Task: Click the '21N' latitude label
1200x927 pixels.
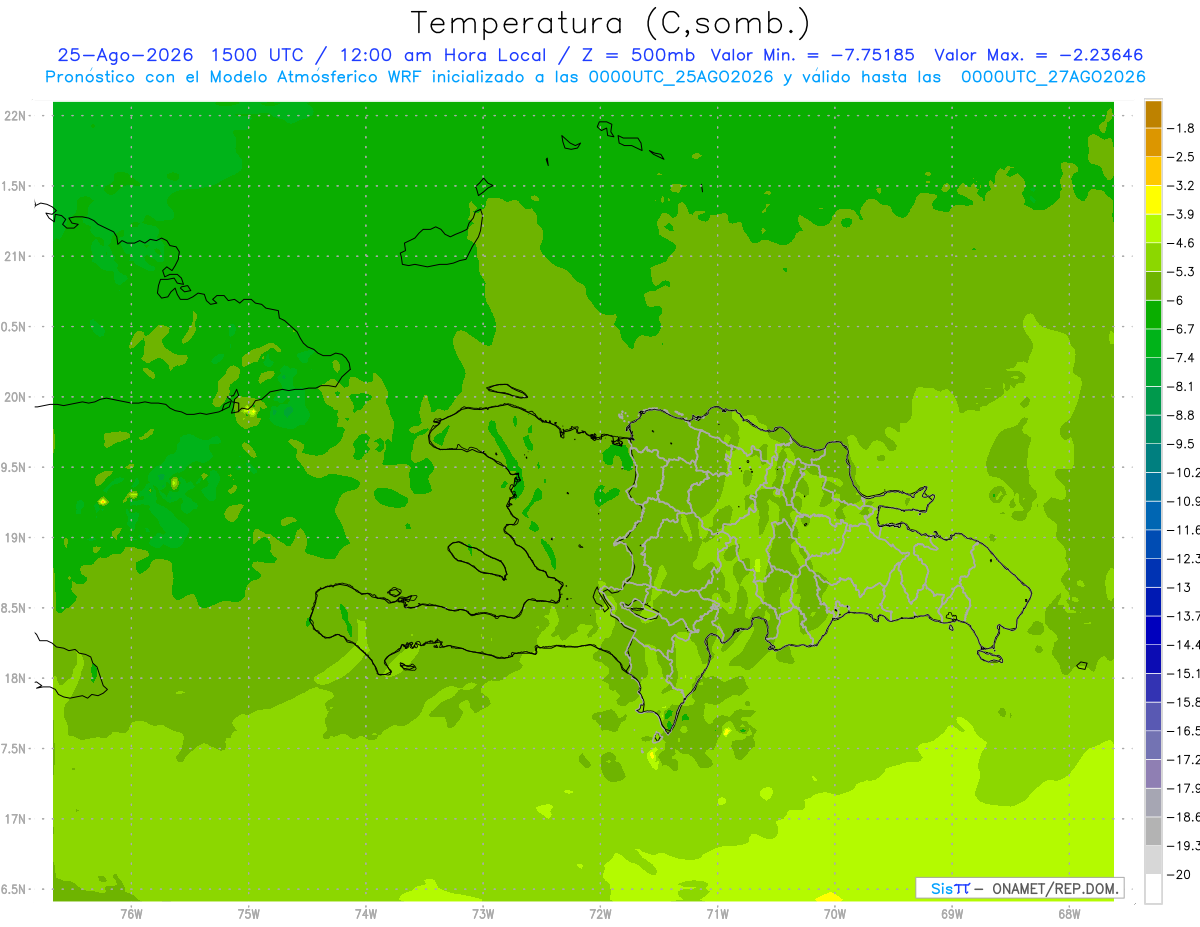Action: pyautogui.click(x=17, y=256)
